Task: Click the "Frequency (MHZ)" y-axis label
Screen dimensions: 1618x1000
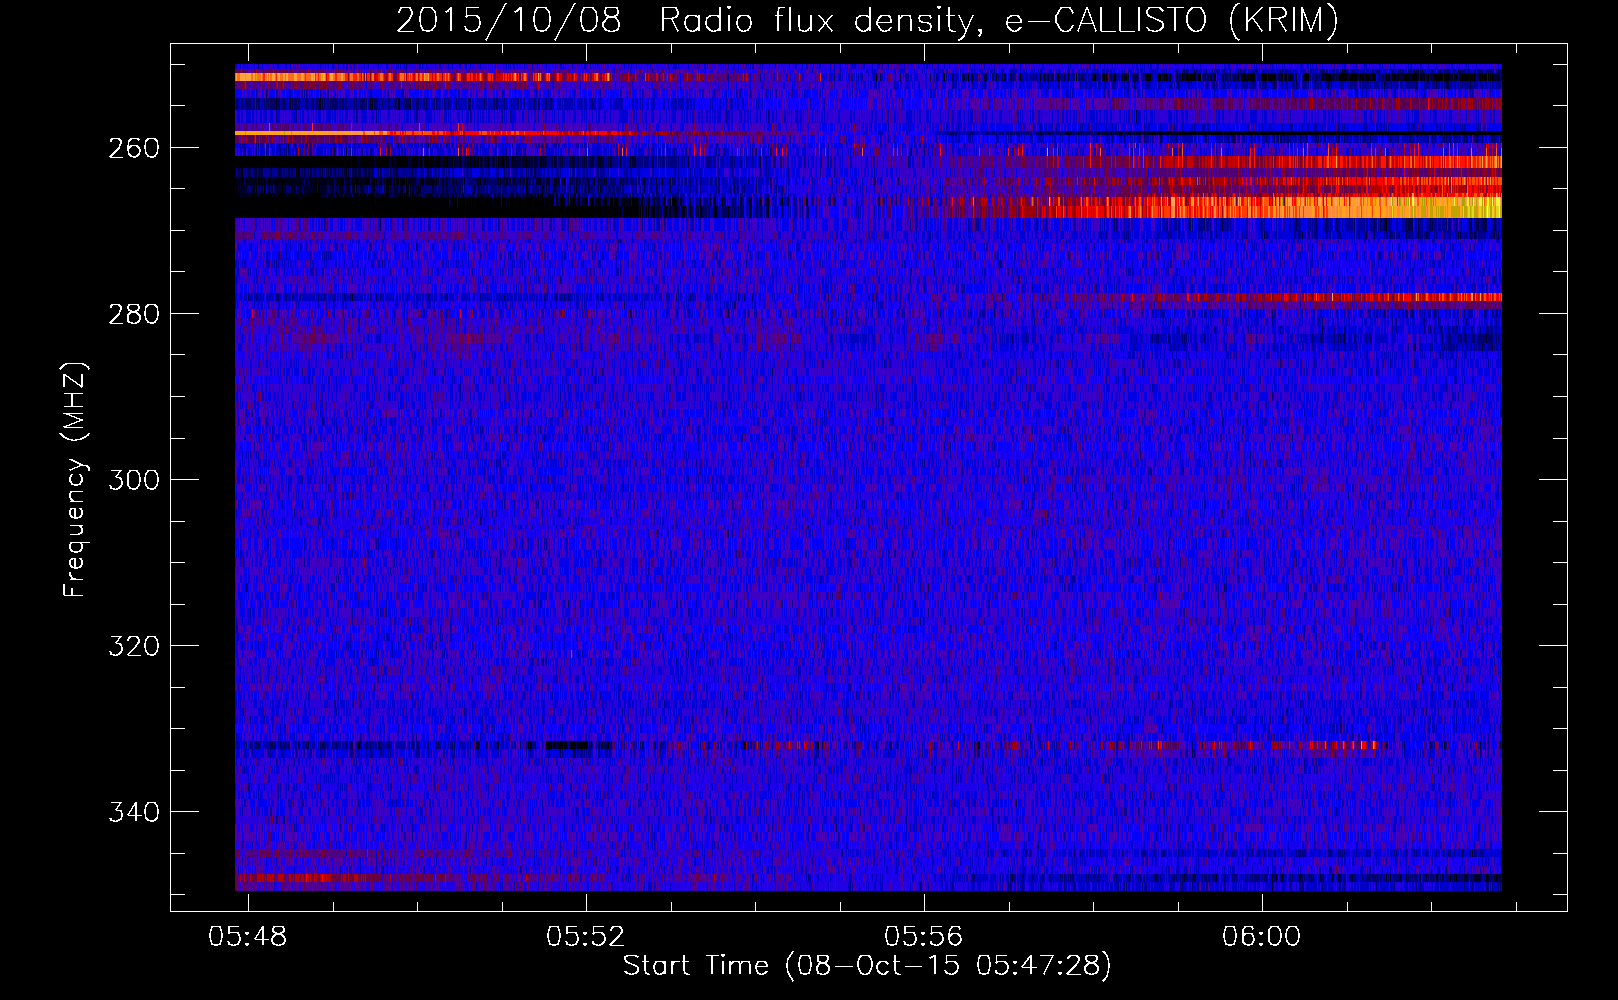Action: (x=75, y=479)
